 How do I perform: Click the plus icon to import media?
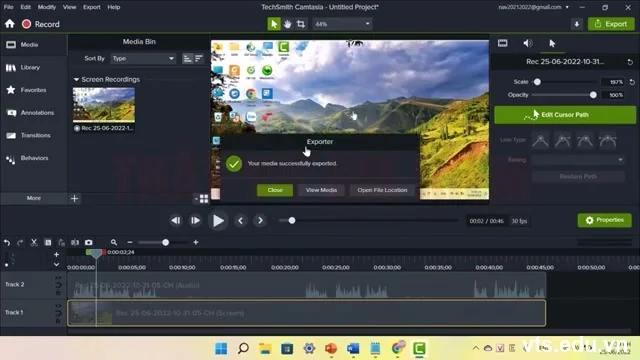[74, 198]
